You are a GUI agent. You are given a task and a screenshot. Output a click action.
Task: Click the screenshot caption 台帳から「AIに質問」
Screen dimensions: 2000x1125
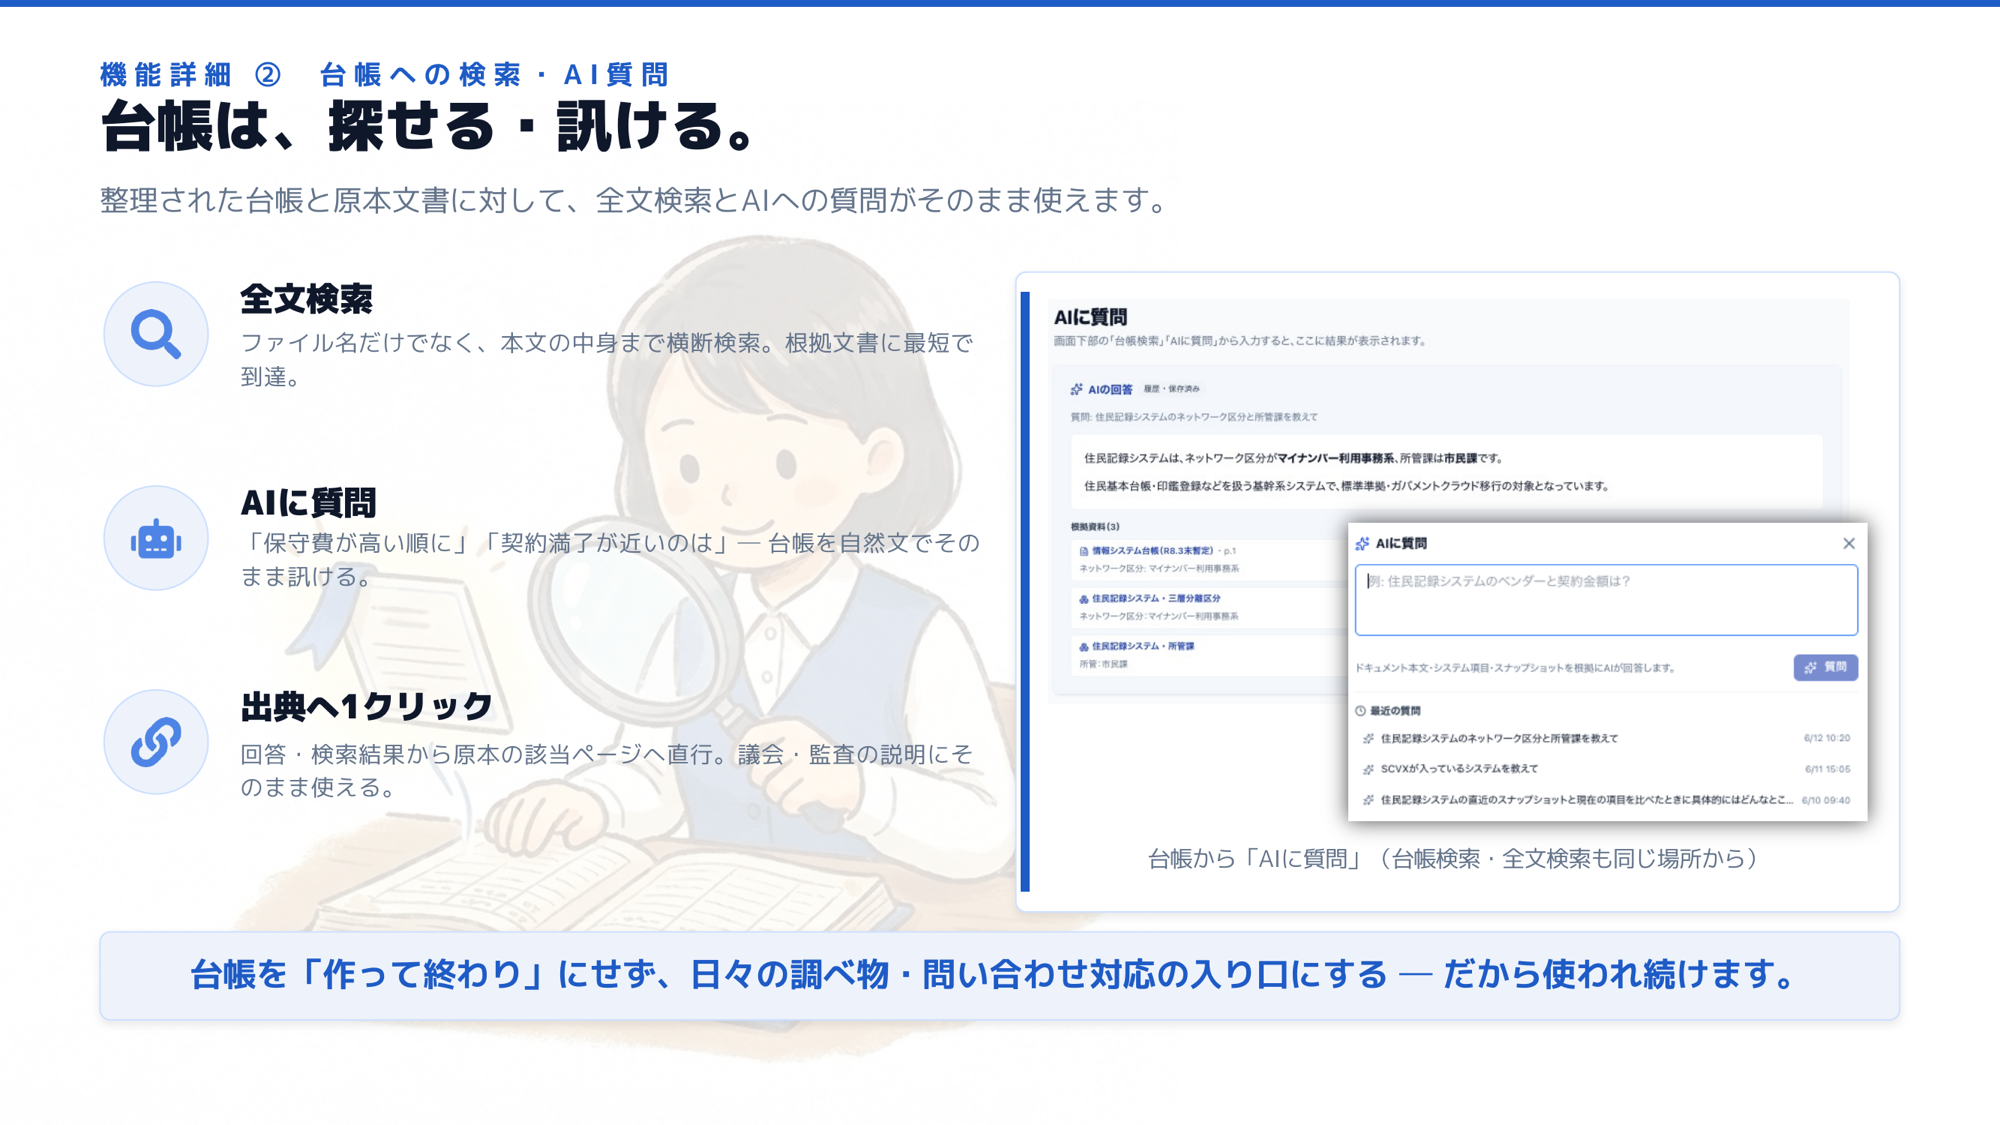[1453, 858]
